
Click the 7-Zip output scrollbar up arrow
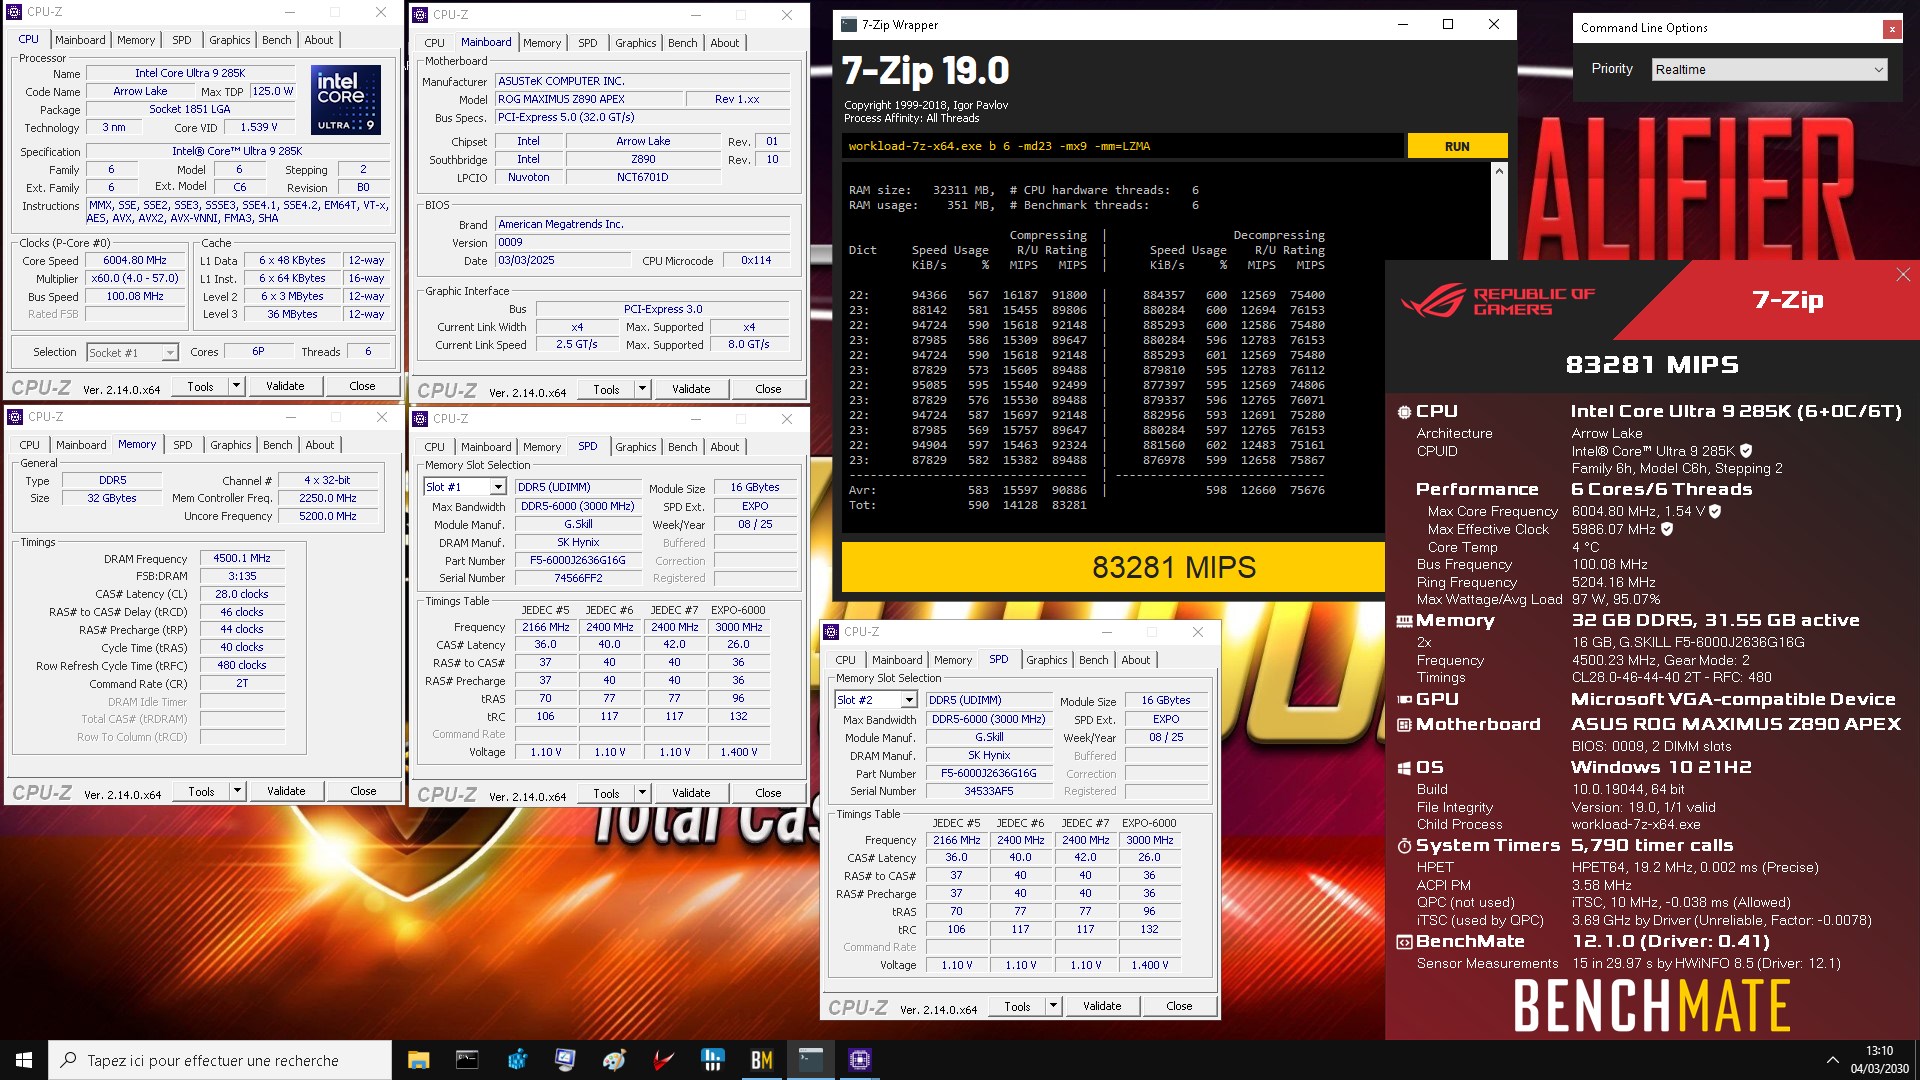(x=1498, y=171)
